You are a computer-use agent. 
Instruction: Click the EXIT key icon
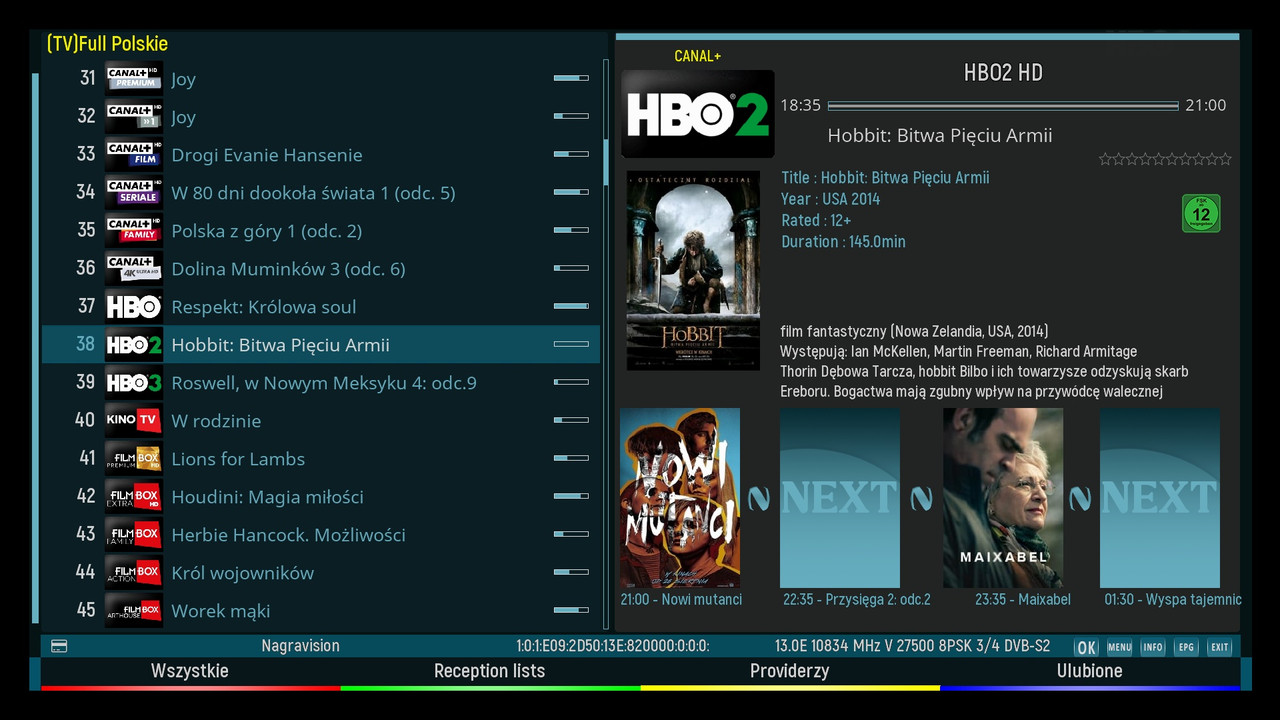[x=1219, y=647]
